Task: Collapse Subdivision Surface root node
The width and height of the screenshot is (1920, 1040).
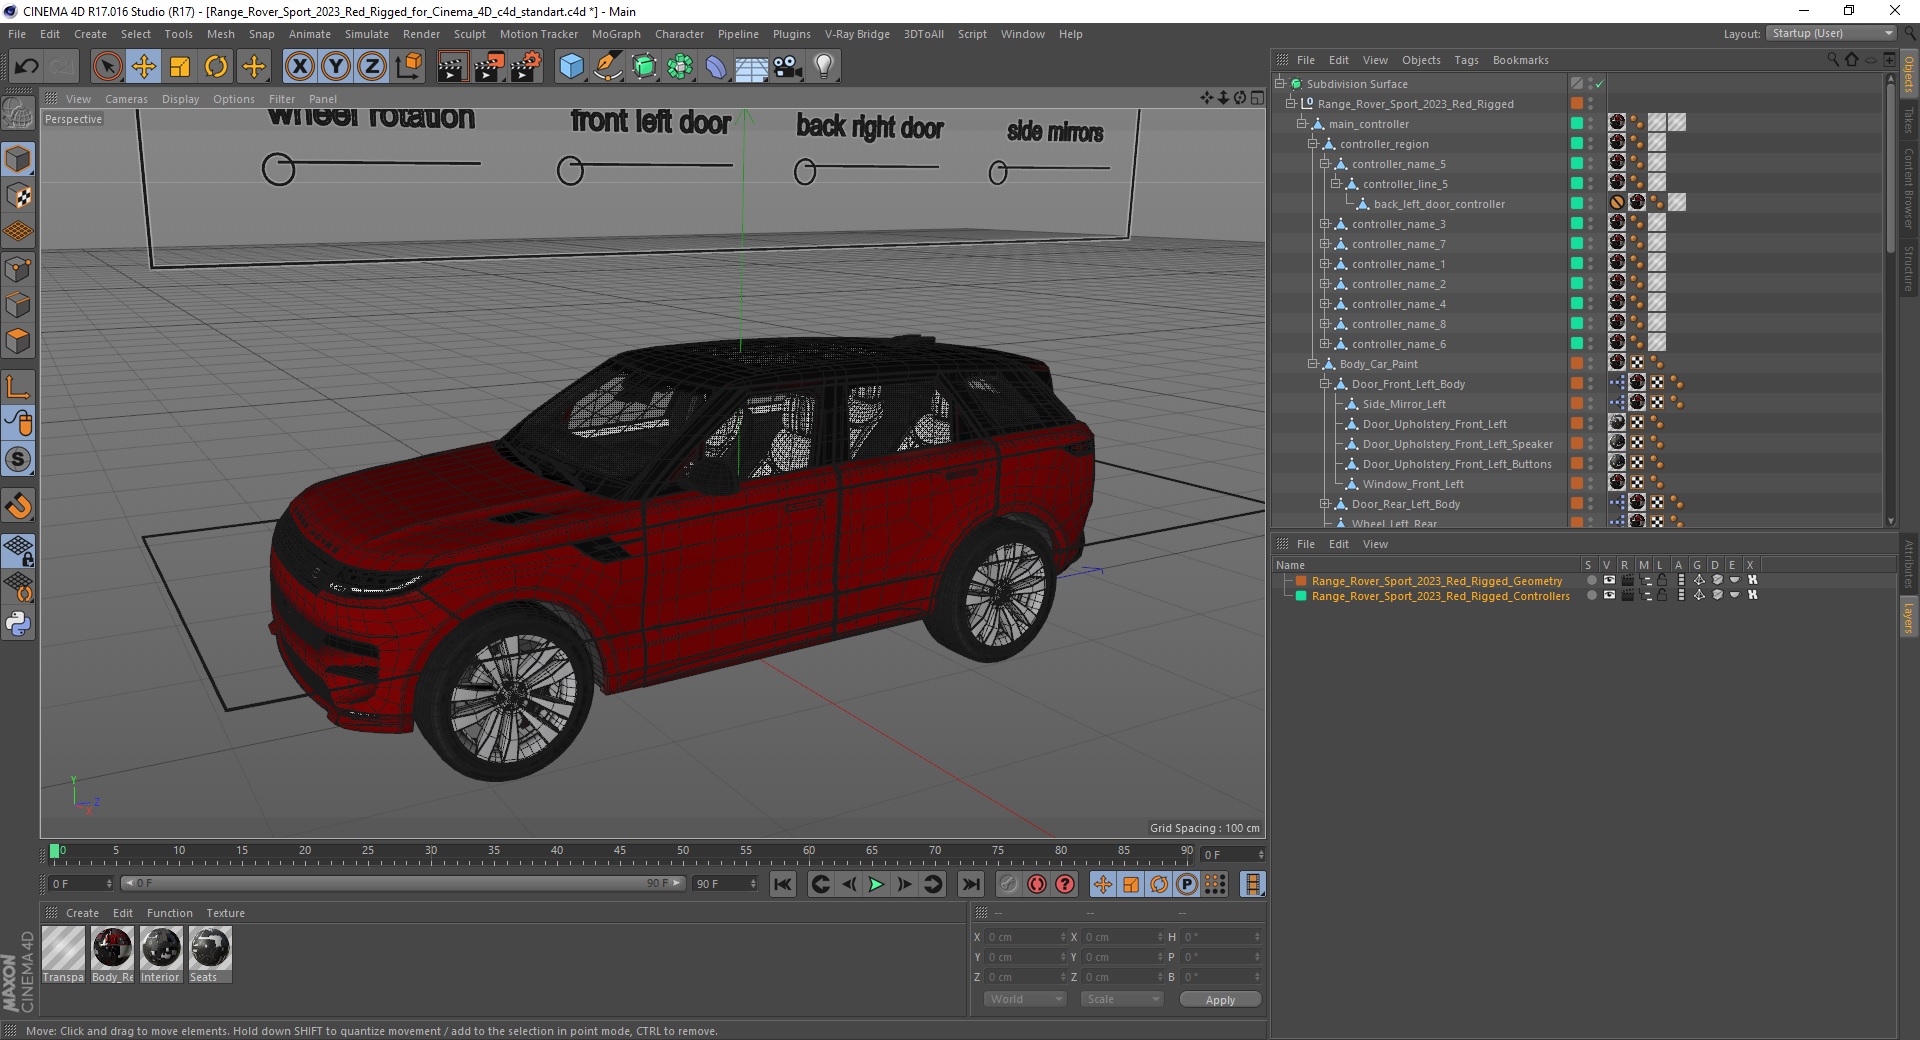Action: (1279, 84)
